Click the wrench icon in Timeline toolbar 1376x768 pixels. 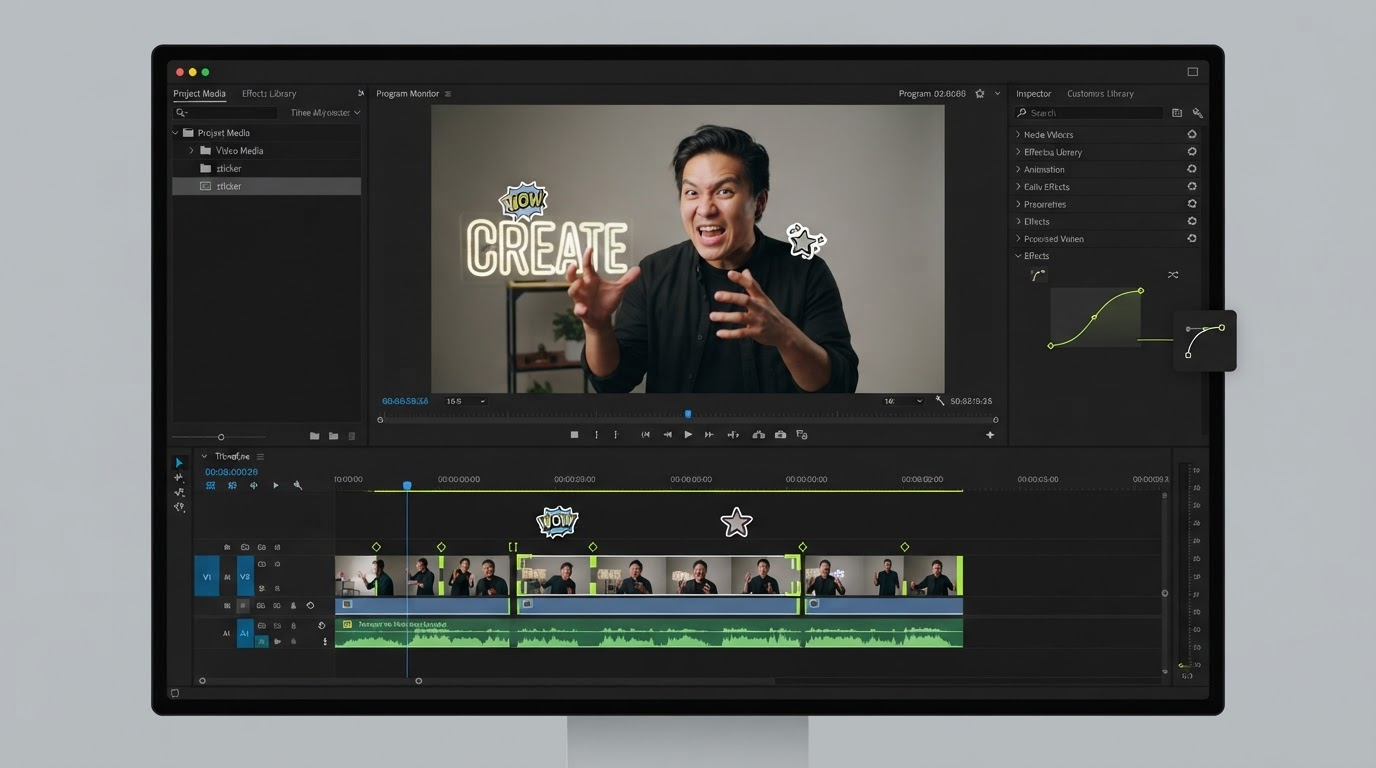(x=297, y=485)
